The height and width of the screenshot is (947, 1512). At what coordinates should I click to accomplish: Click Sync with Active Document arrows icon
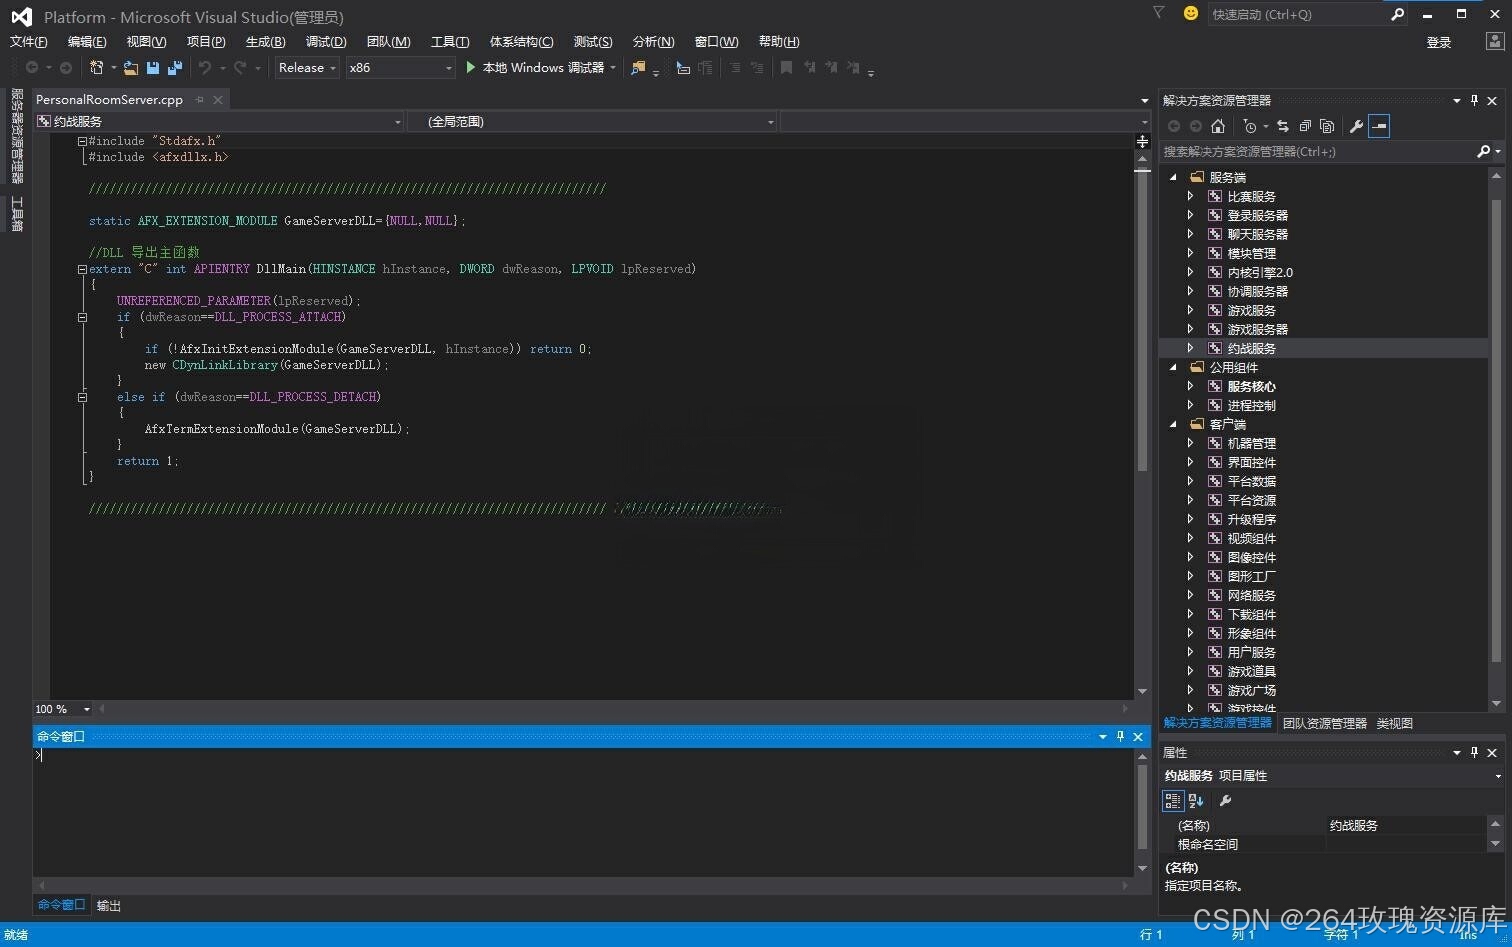click(1283, 126)
